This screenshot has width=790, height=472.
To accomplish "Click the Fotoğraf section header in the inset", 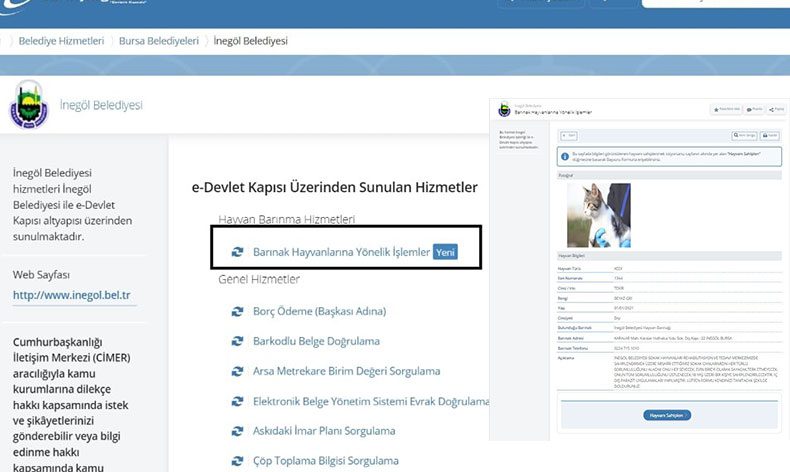I will coord(669,175).
